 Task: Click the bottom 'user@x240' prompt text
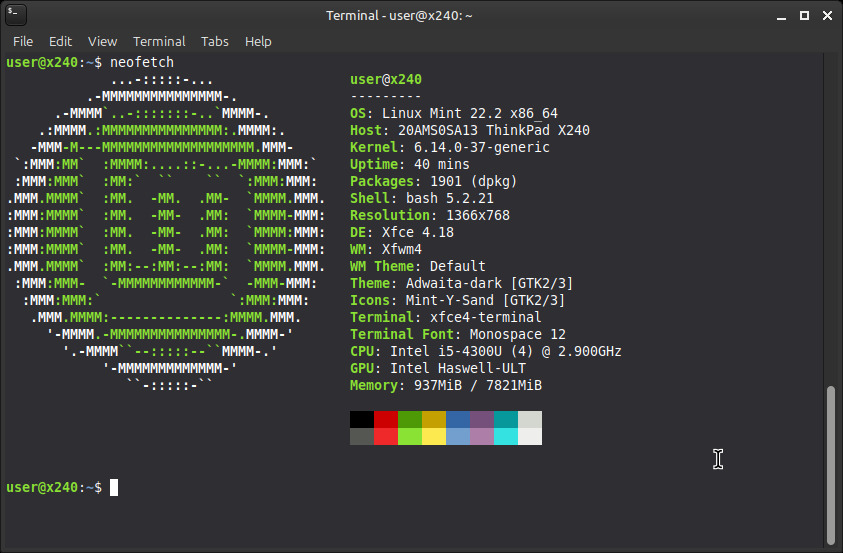[42, 487]
